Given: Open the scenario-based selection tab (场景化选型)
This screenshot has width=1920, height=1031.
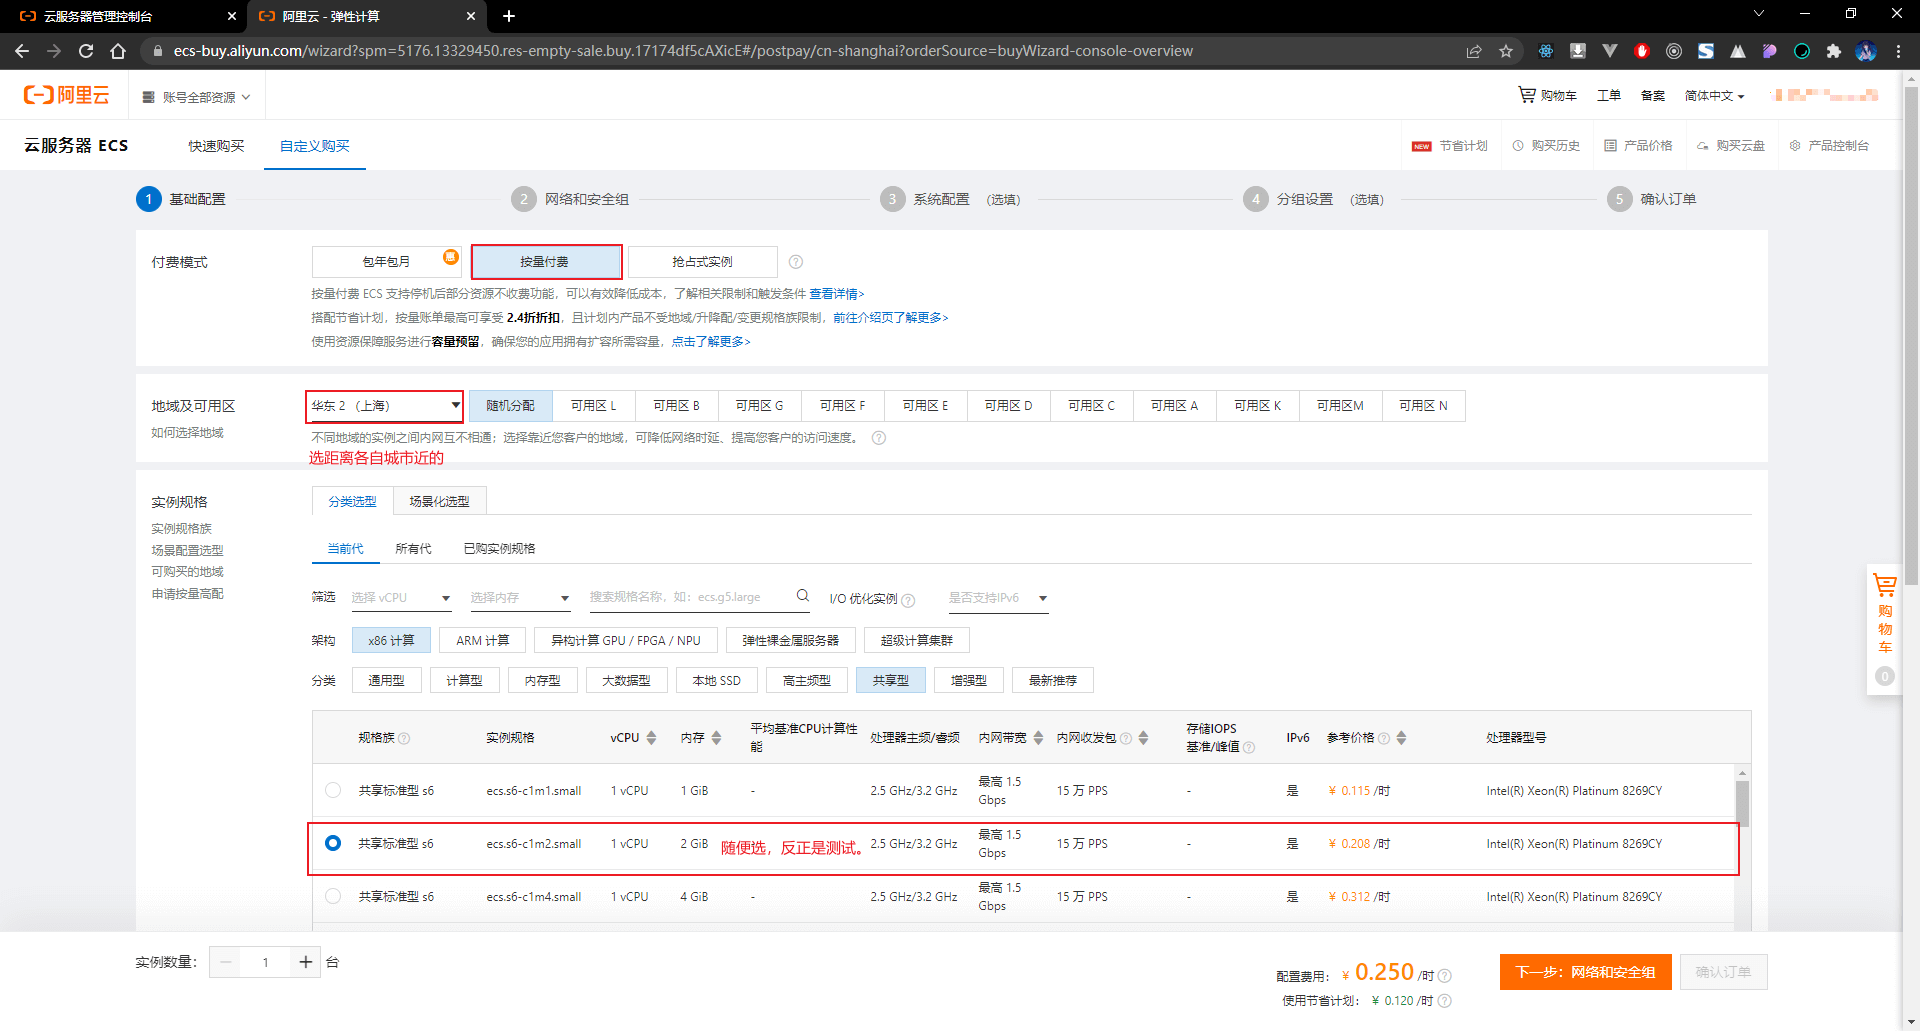Looking at the screenshot, I should (x=439, y=501).
